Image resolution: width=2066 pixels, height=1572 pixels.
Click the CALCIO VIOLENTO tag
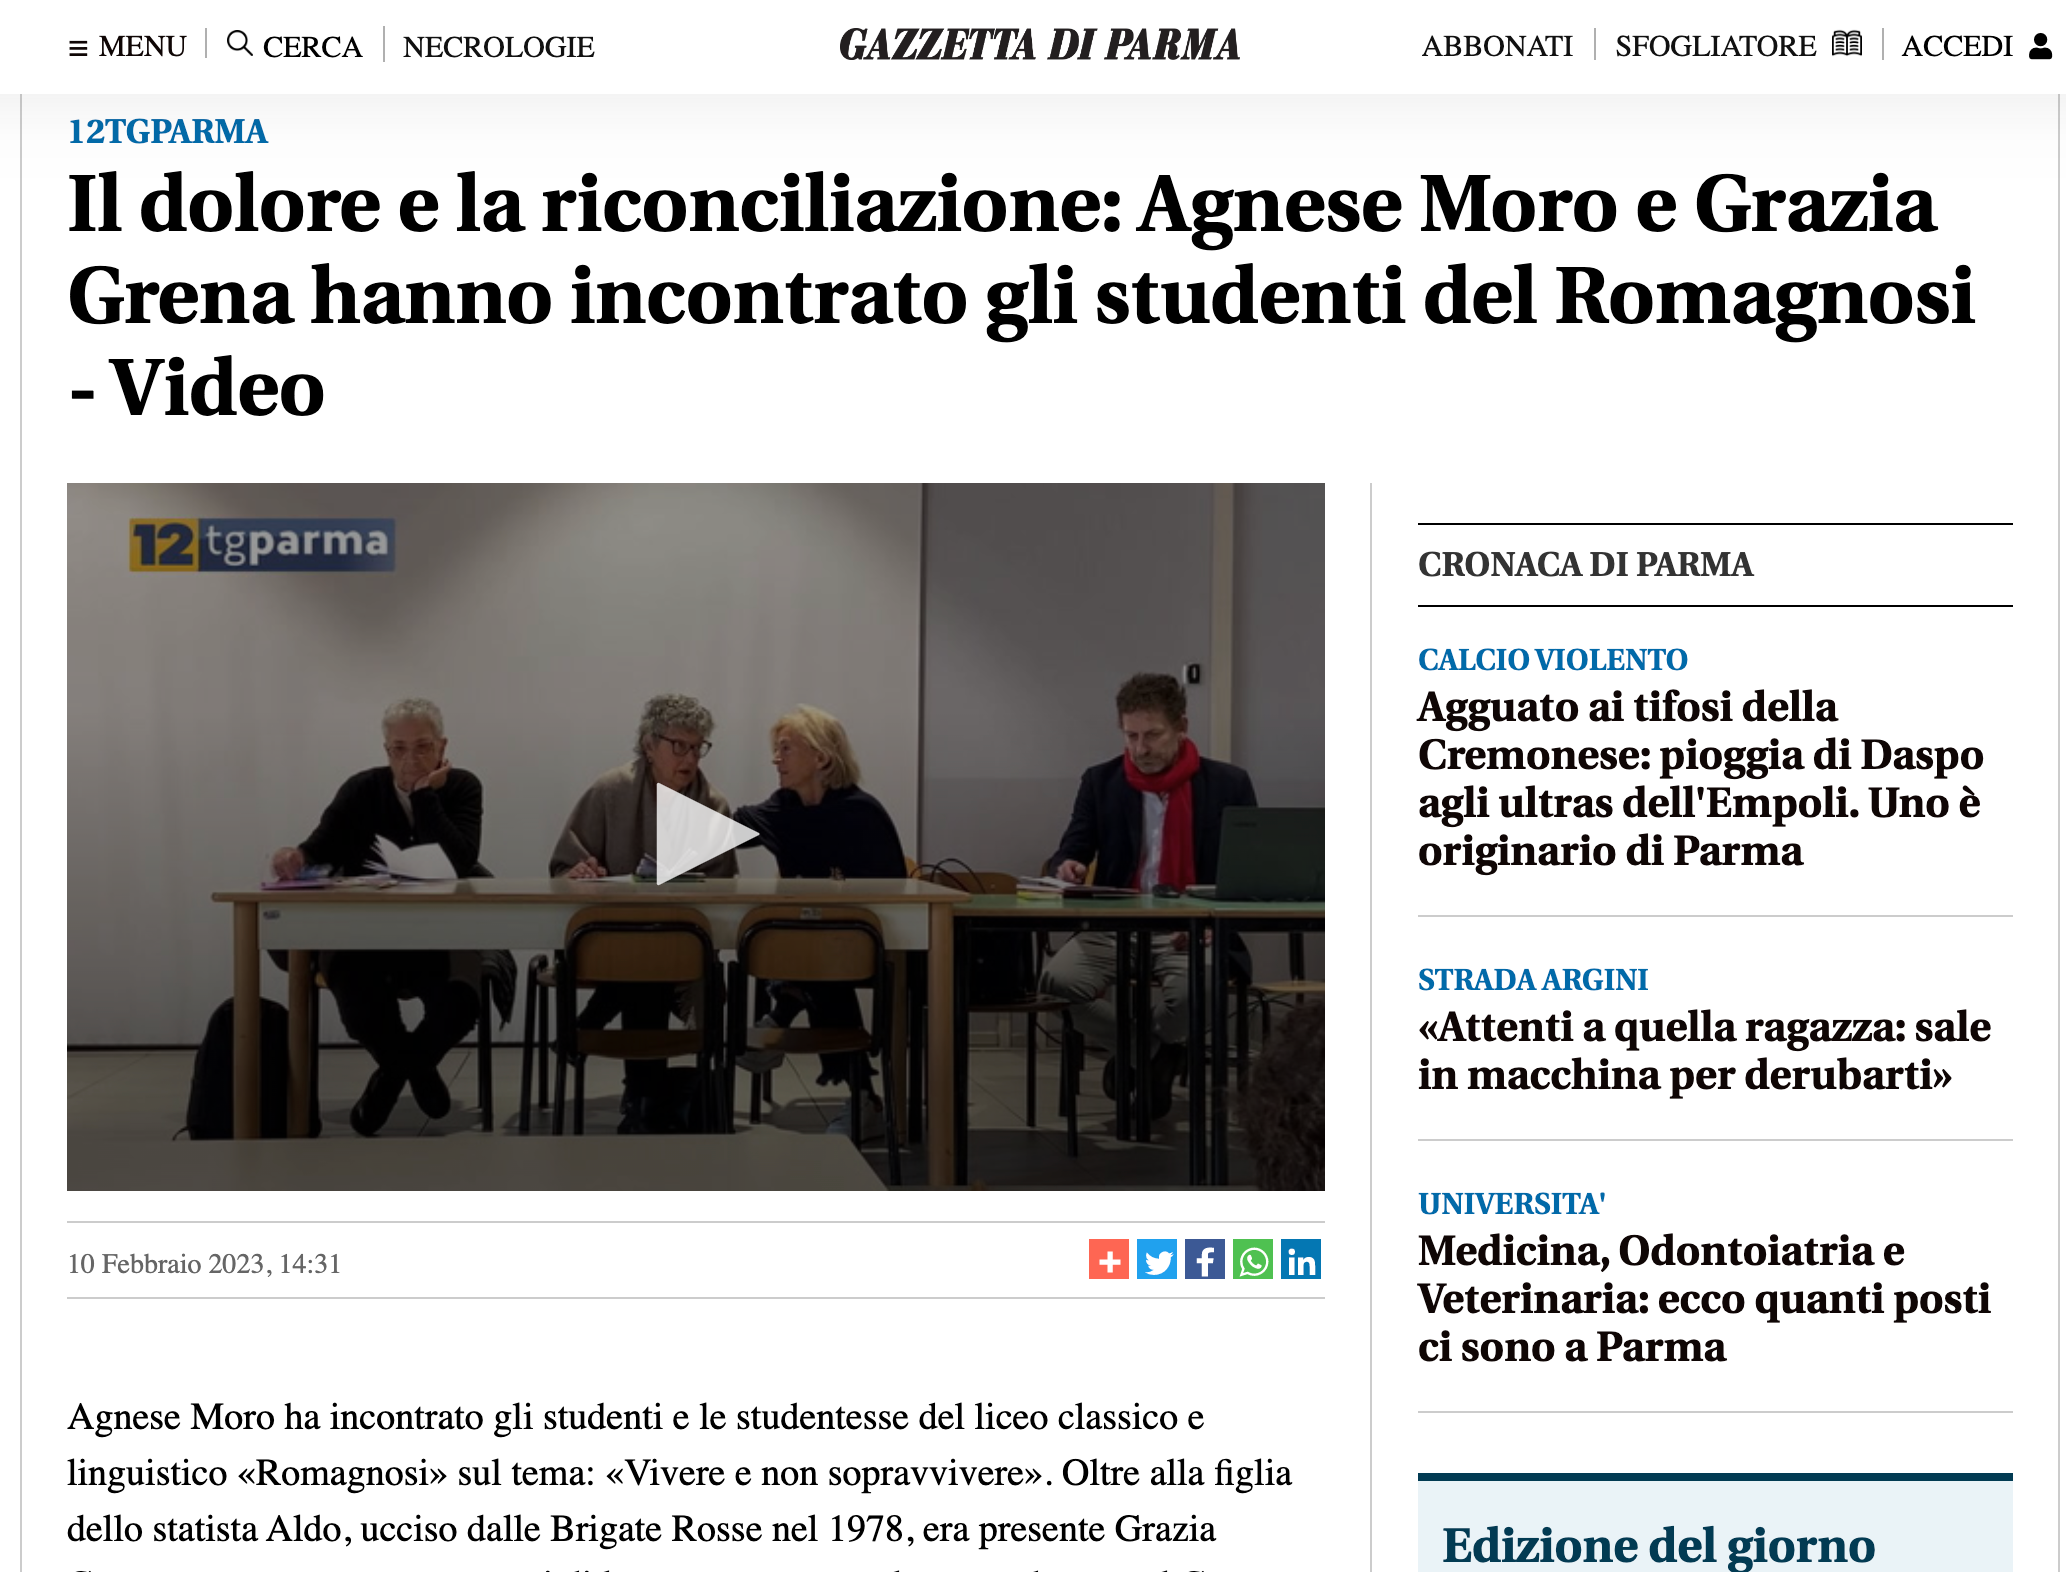(x=1552, y=660)
